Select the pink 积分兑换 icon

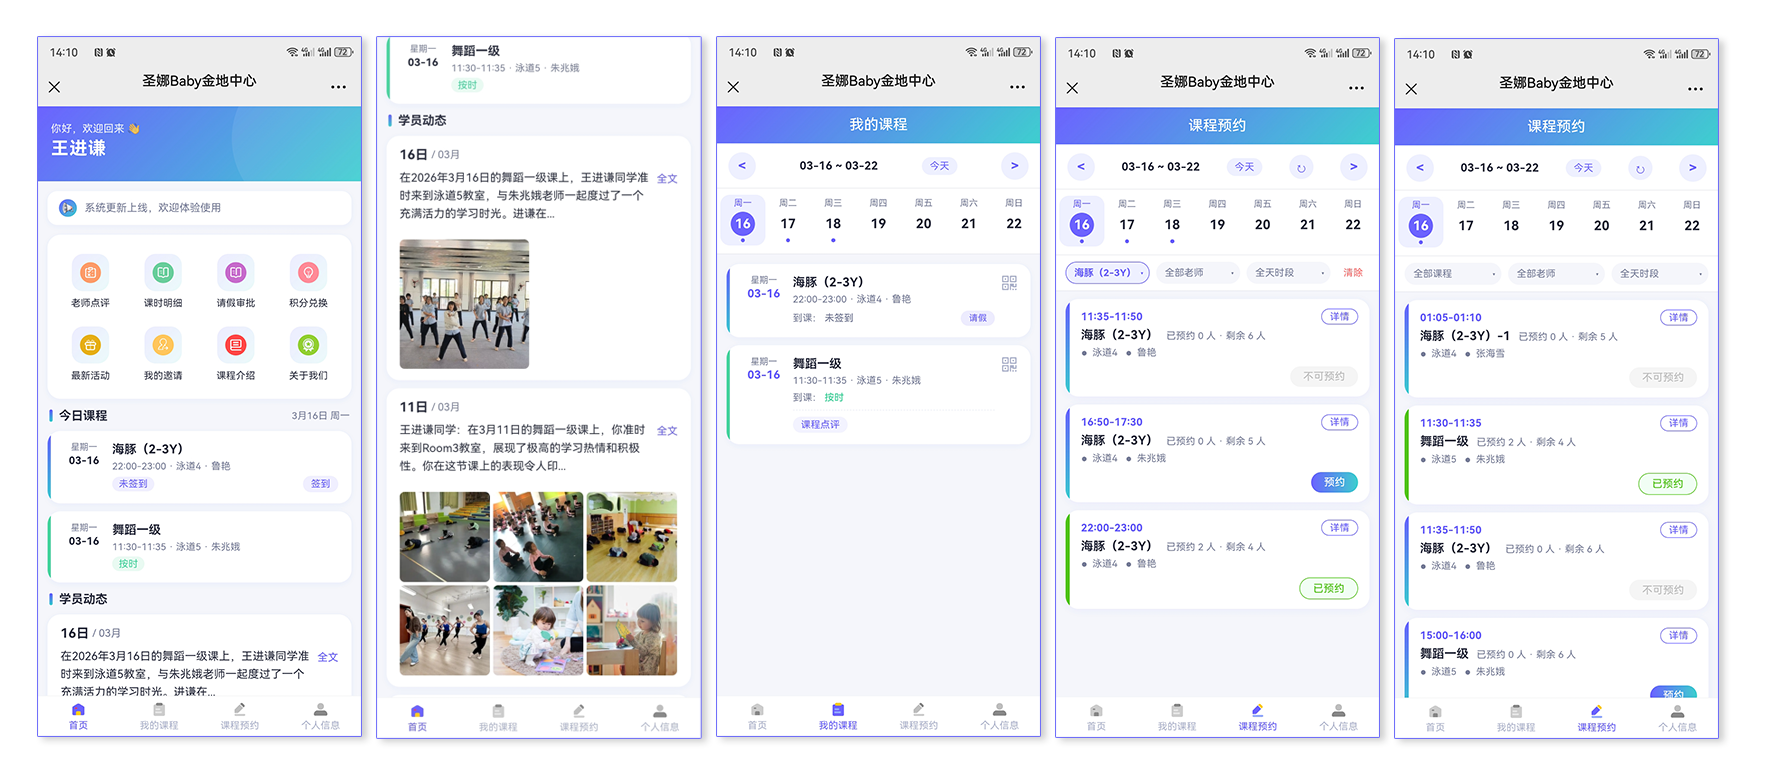[308, 273]
